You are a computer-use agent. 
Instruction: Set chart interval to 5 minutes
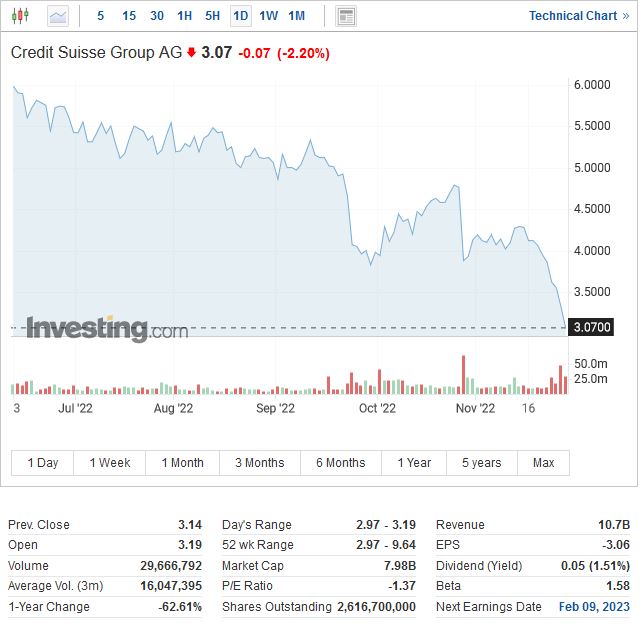click(101, 16)
